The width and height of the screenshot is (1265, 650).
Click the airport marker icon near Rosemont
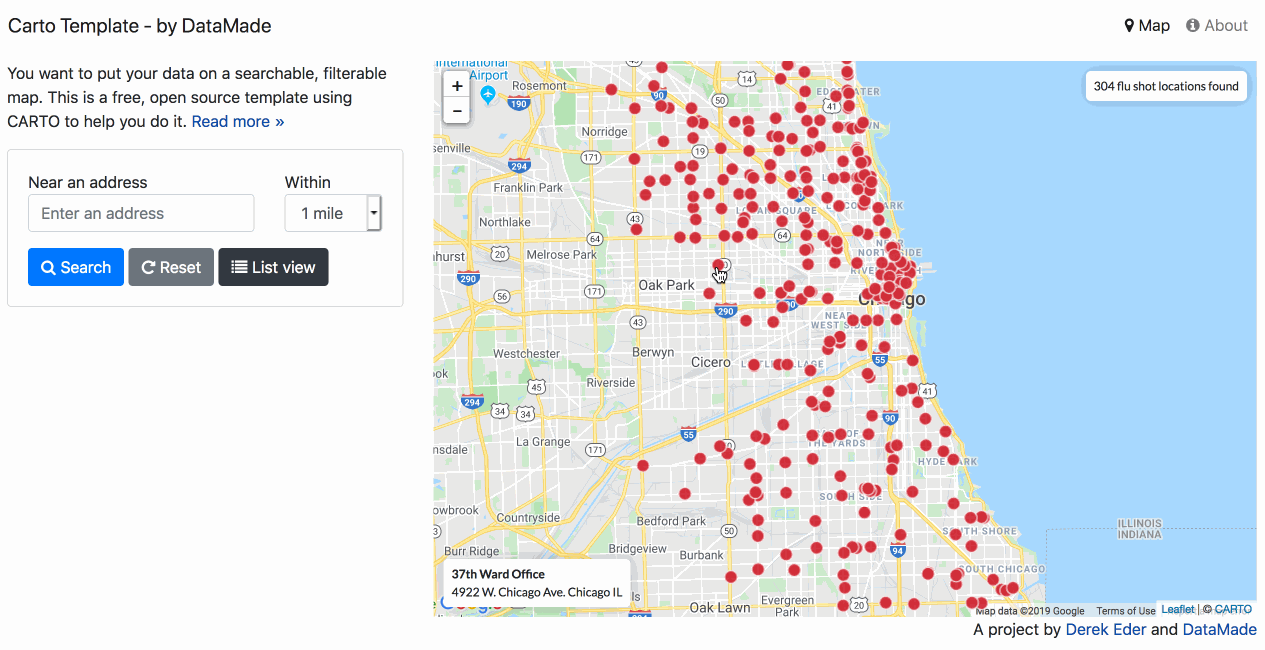(488, 94)
